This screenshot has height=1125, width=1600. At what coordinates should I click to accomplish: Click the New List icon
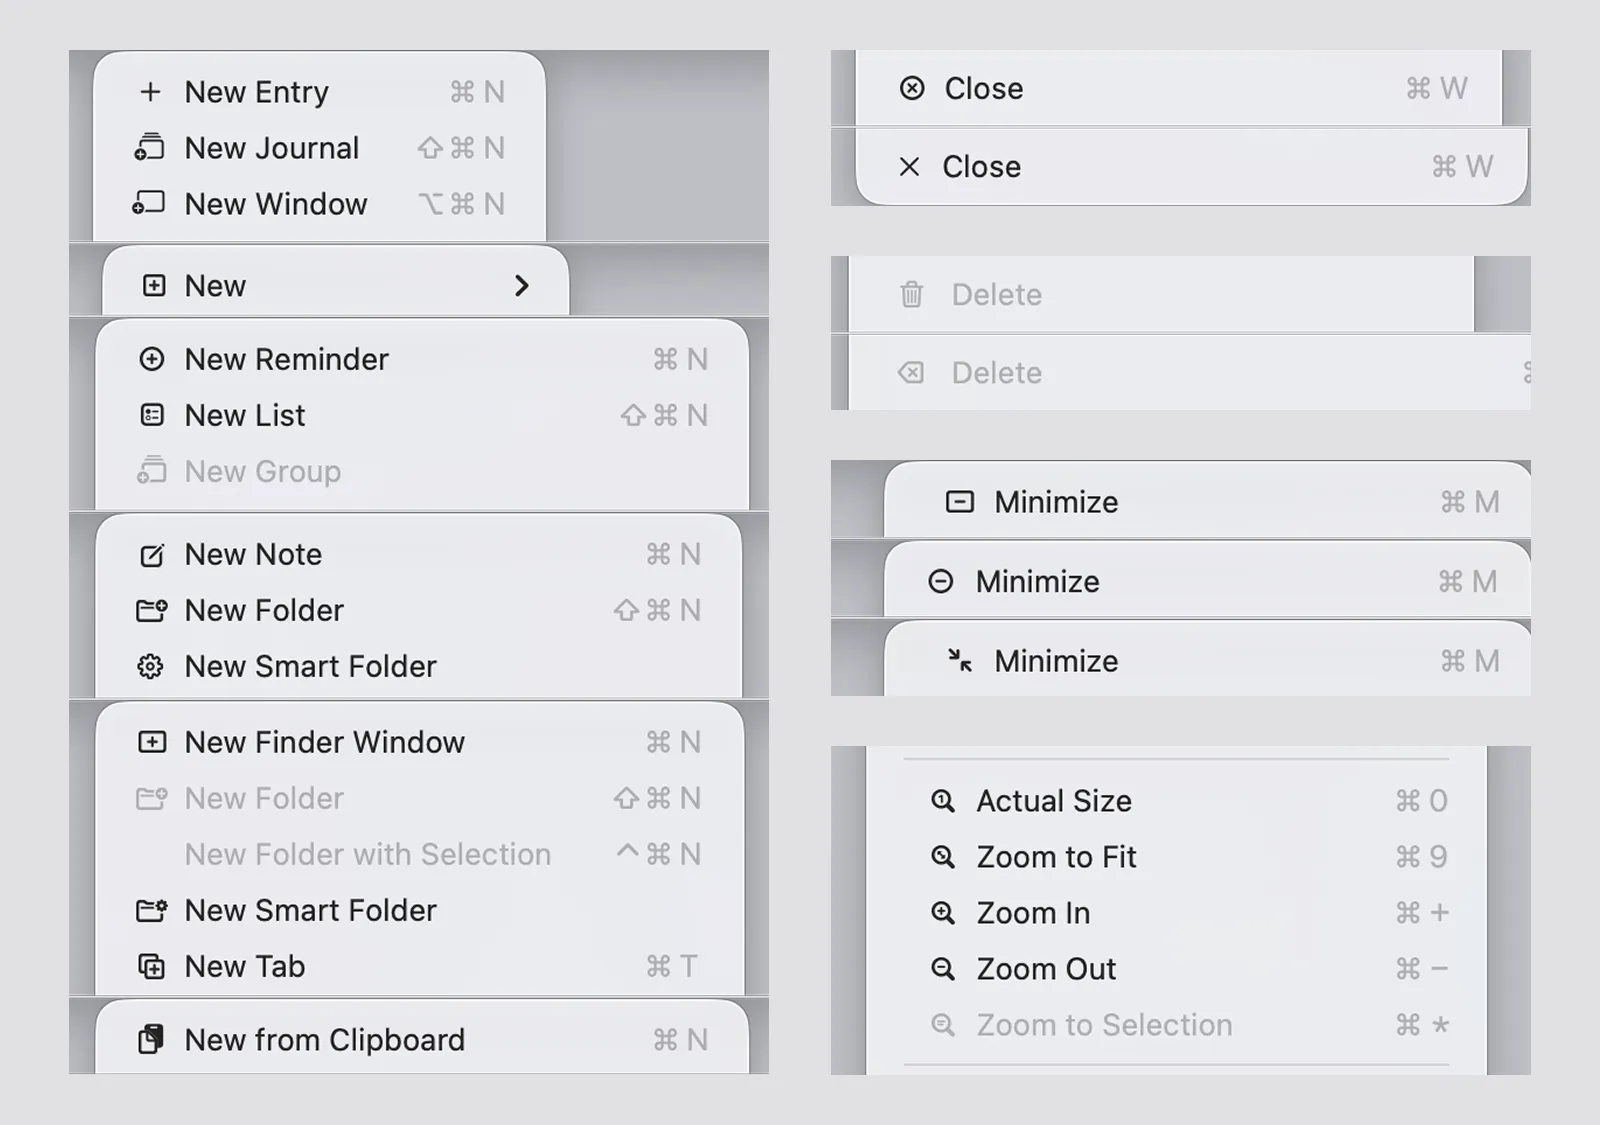(151, 415)
